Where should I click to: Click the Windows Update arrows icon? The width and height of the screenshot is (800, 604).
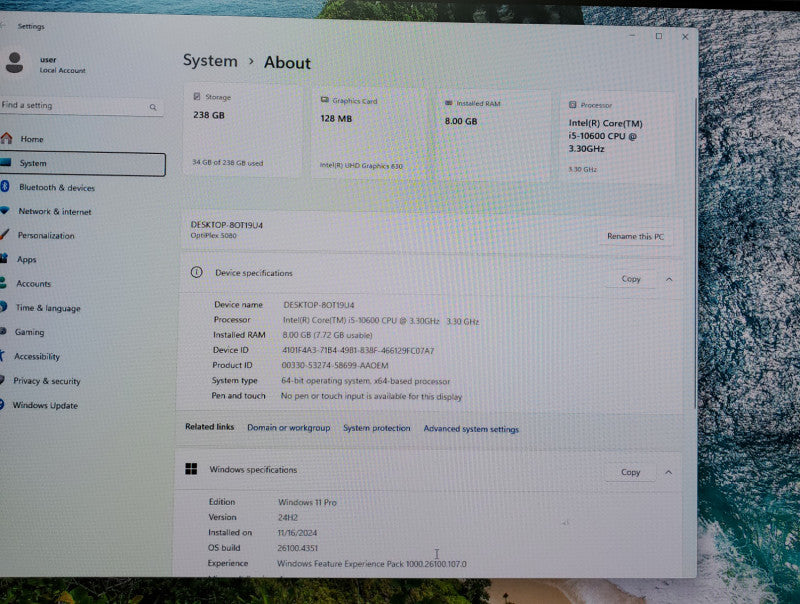[x=2, y=404]
